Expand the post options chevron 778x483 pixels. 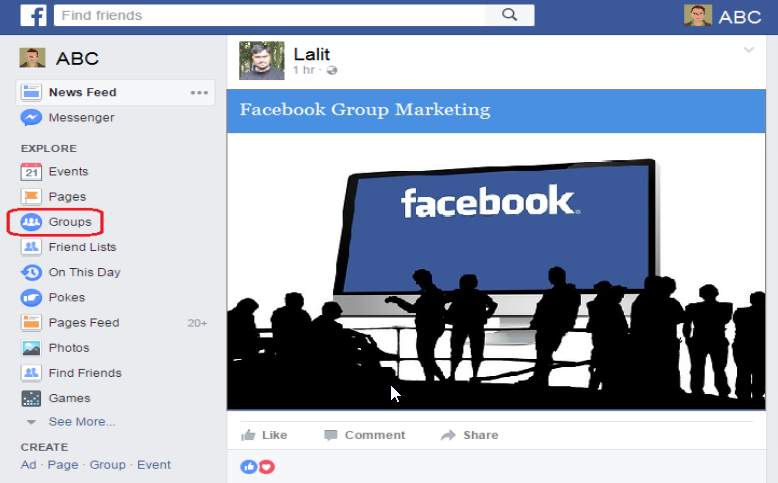[x=748, y=50]
